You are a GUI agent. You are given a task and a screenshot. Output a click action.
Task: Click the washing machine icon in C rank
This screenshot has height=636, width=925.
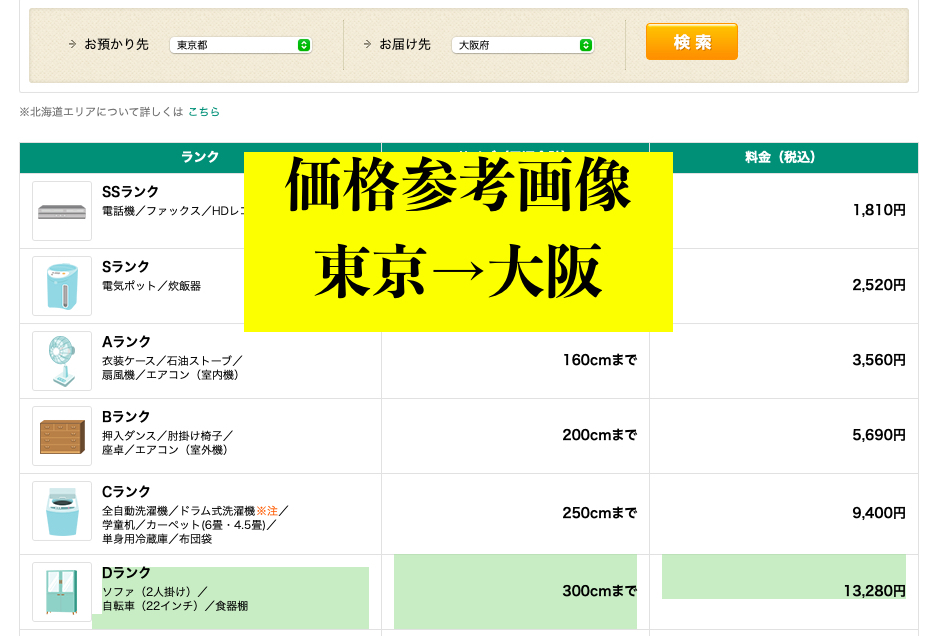coord(62,511)
